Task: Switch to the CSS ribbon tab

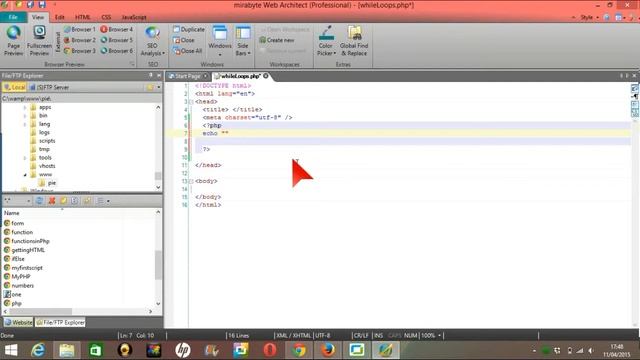Action: (x=106, y=17)
